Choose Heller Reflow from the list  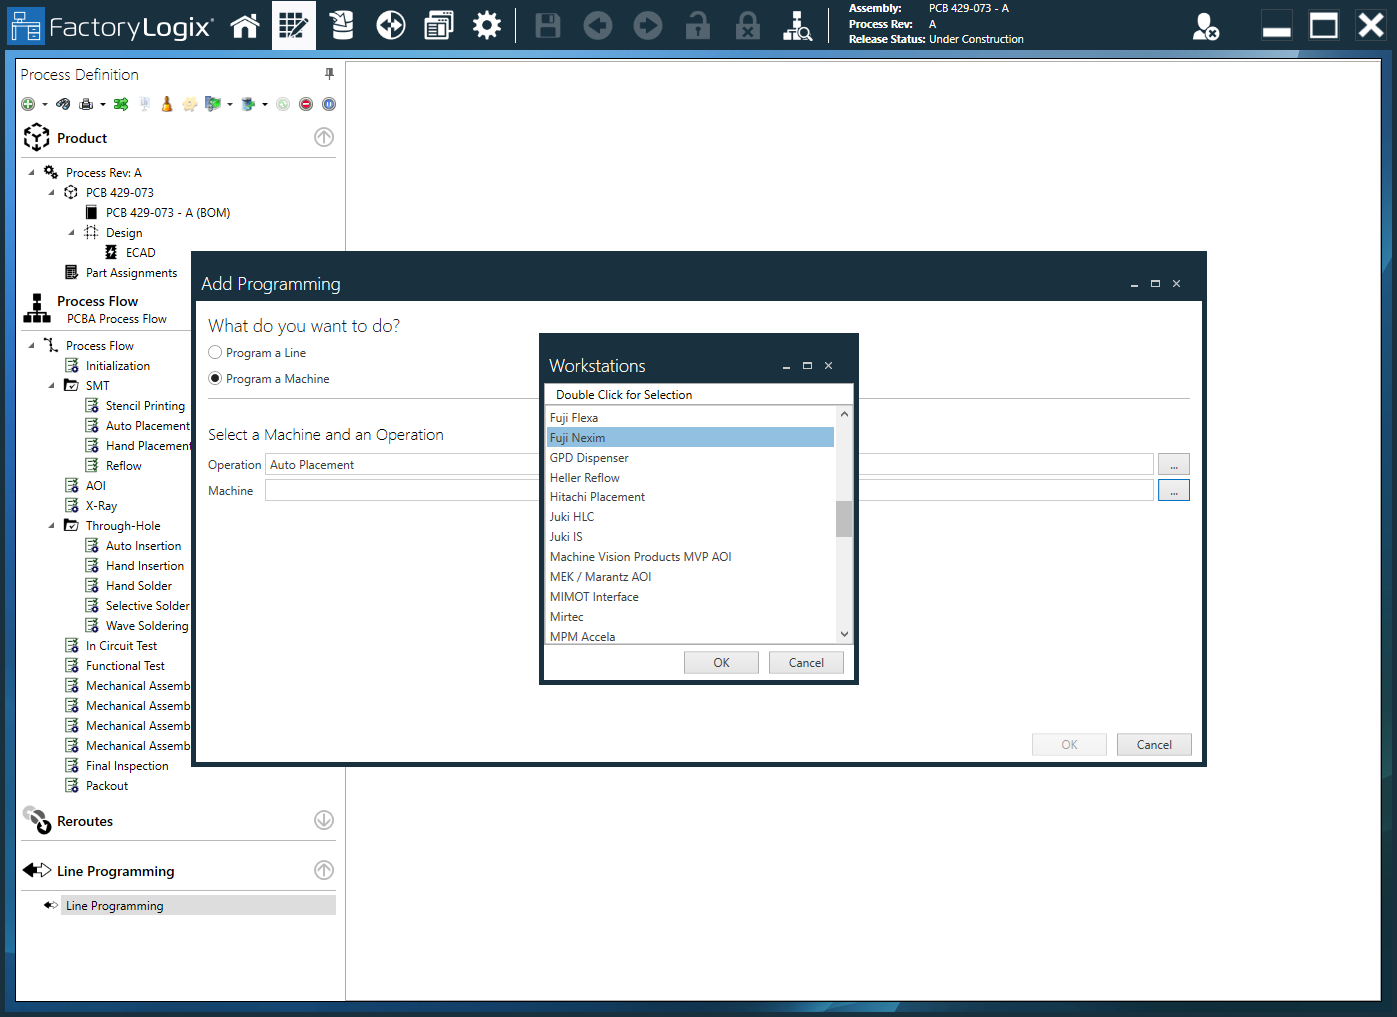click(585, 478)
